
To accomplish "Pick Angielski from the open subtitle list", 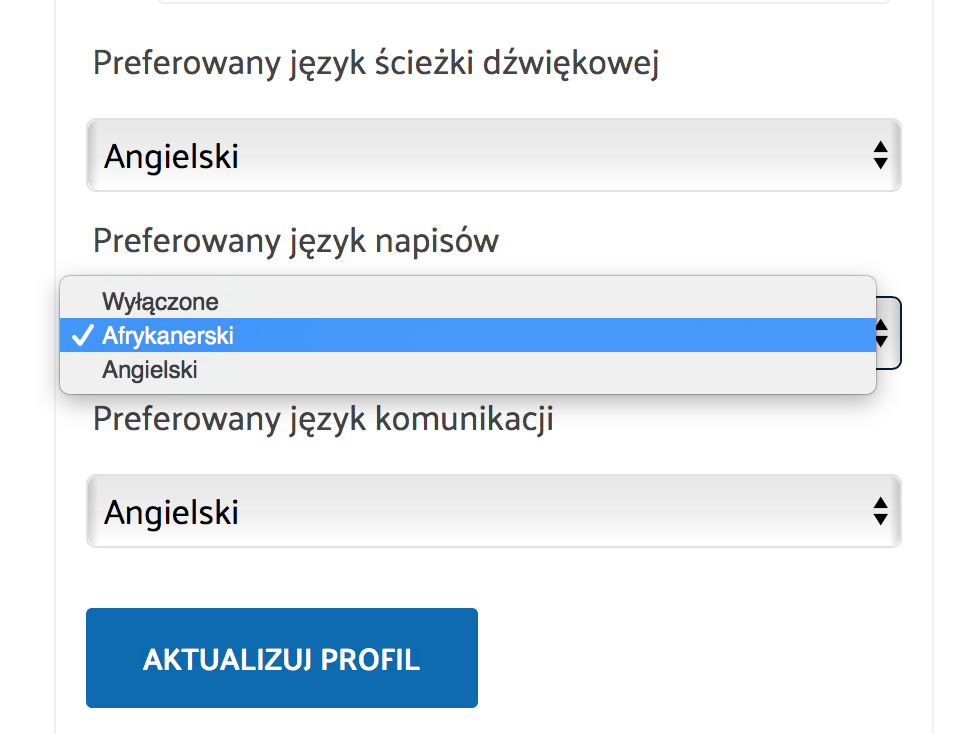I will click(150, 370).
